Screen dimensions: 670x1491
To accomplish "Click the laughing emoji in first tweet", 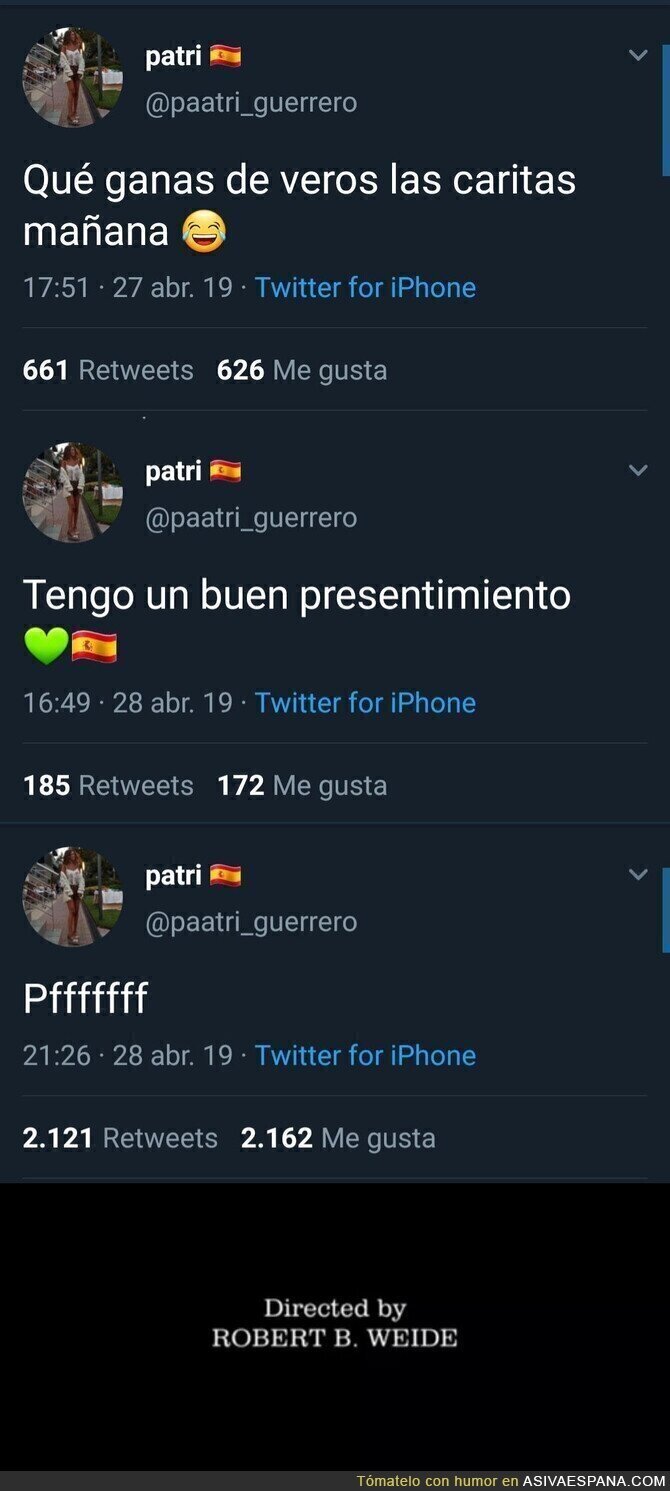I will click(x=204, y=232).
